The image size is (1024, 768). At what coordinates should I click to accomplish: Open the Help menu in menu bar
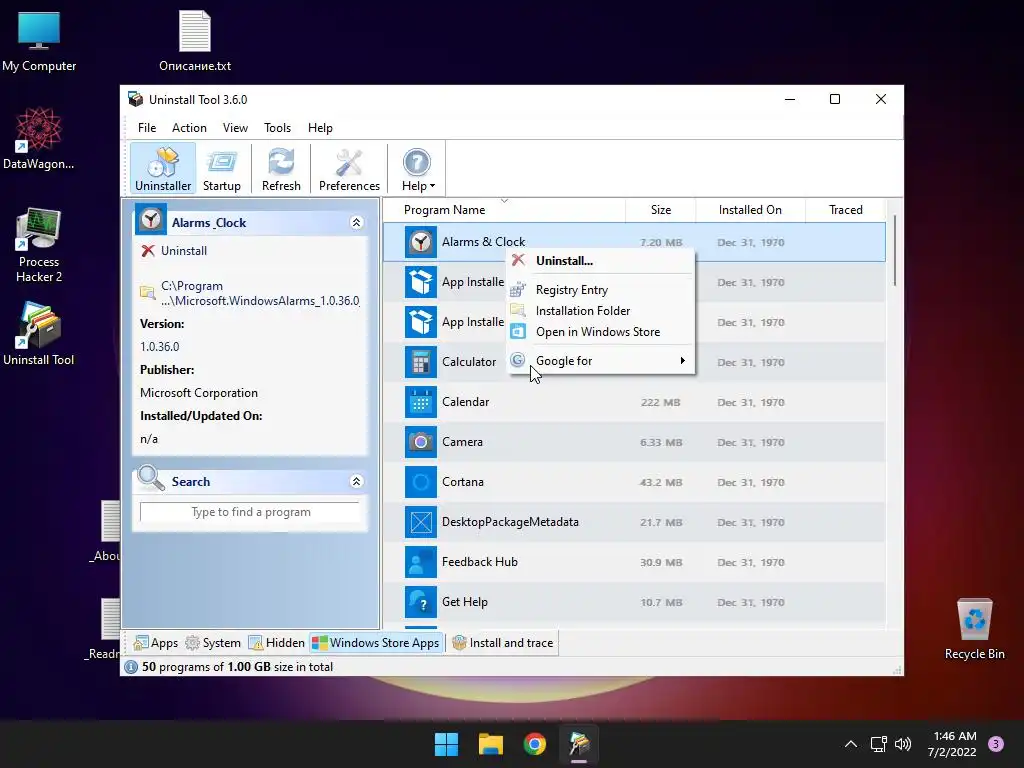point(320,128)
